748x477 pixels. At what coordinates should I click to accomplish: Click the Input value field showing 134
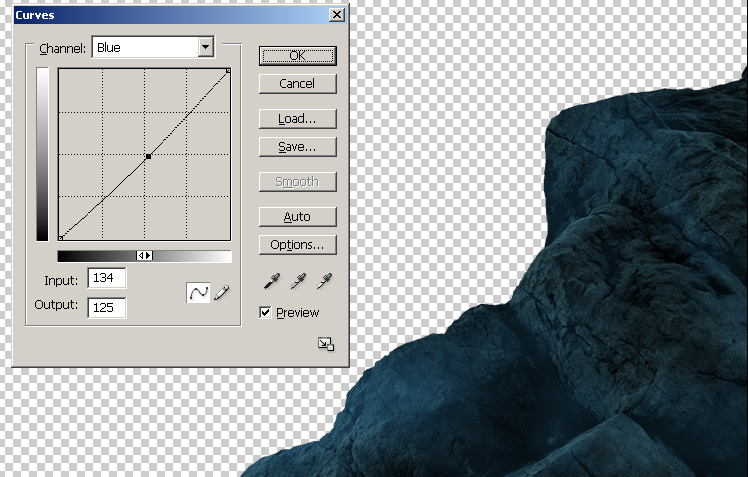pos(107,278)
